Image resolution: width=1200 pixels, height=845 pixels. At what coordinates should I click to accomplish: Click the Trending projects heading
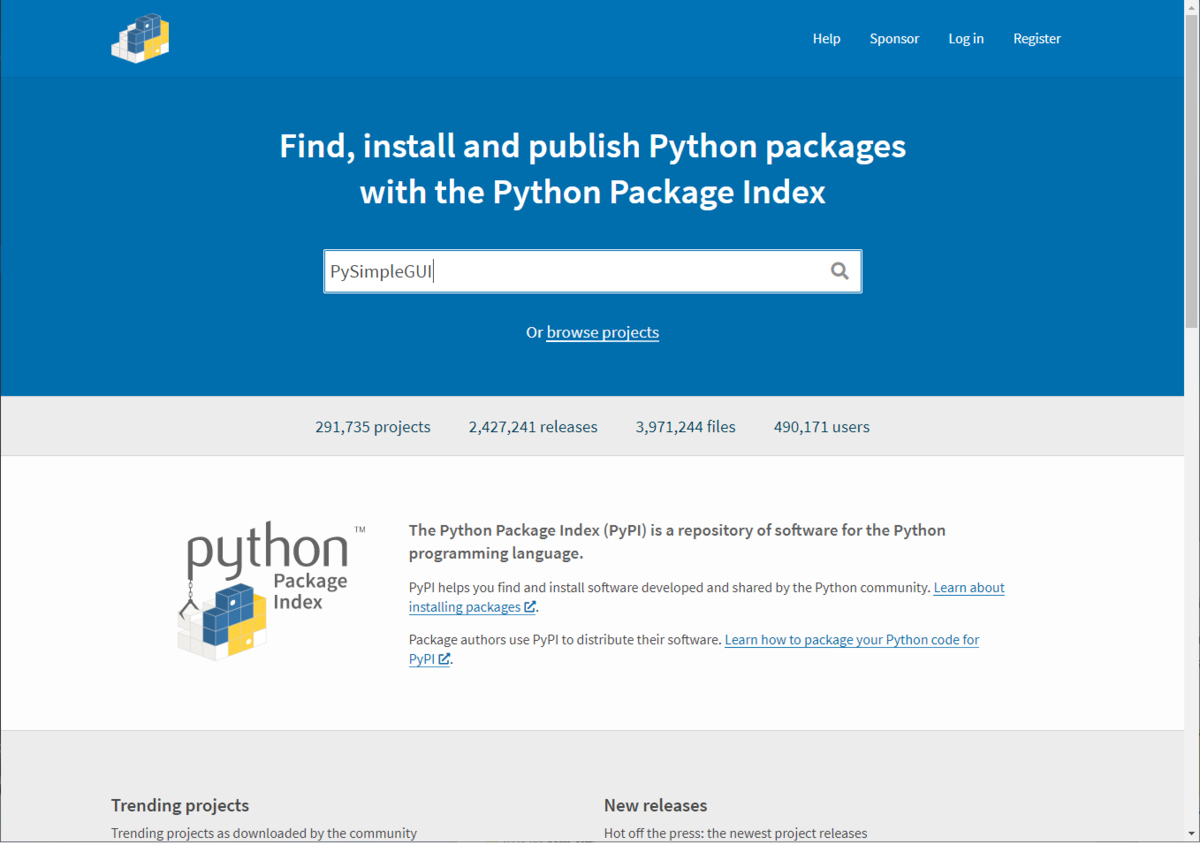(x=180, y=805)
